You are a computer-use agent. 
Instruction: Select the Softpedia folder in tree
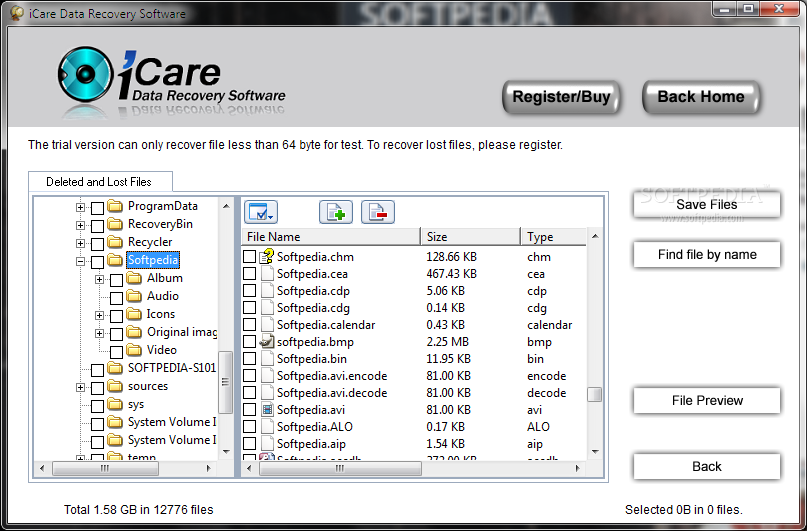click(x=153, y=260)
